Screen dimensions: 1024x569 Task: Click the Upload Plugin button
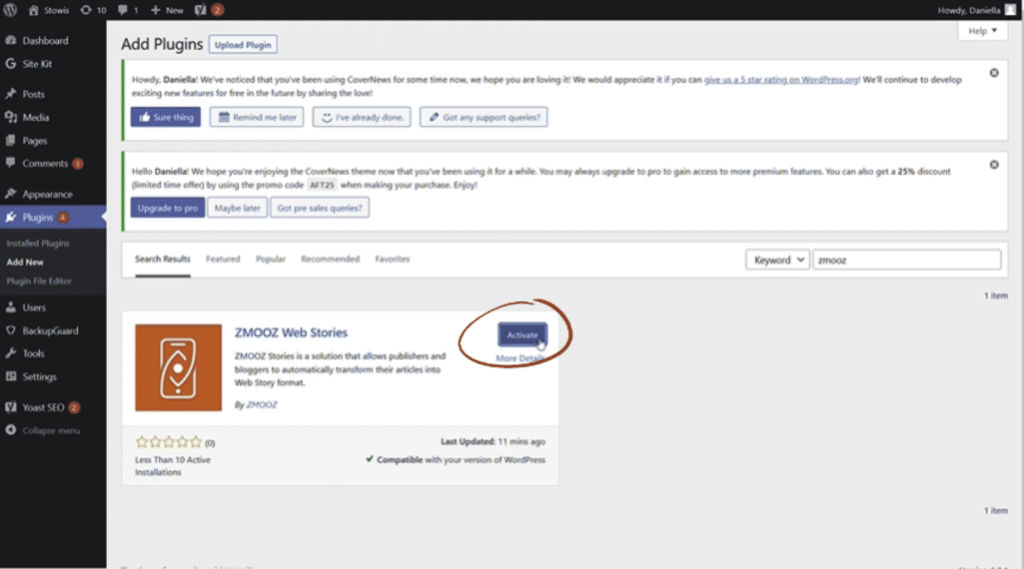[243, 44]
